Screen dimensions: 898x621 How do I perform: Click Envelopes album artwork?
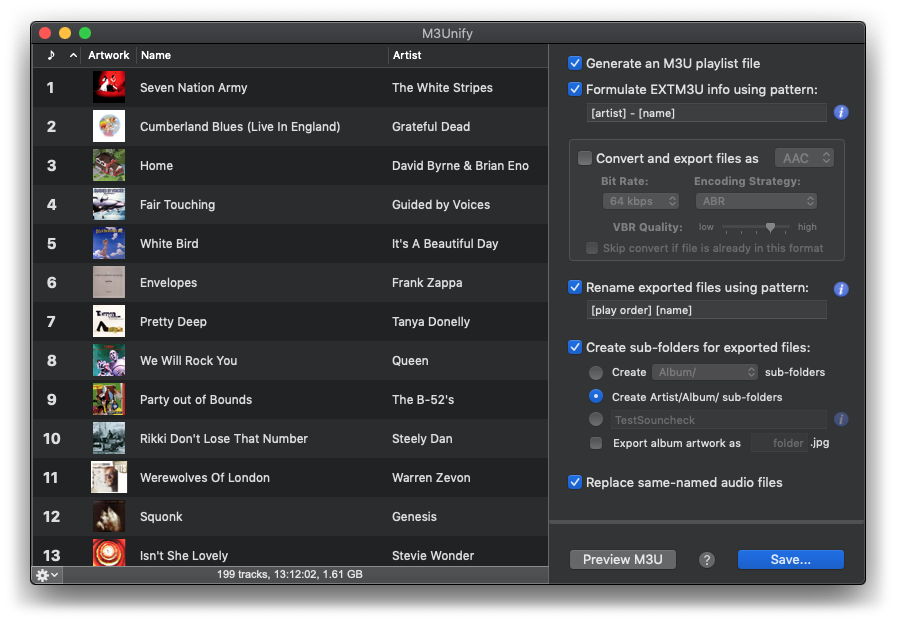109,282
